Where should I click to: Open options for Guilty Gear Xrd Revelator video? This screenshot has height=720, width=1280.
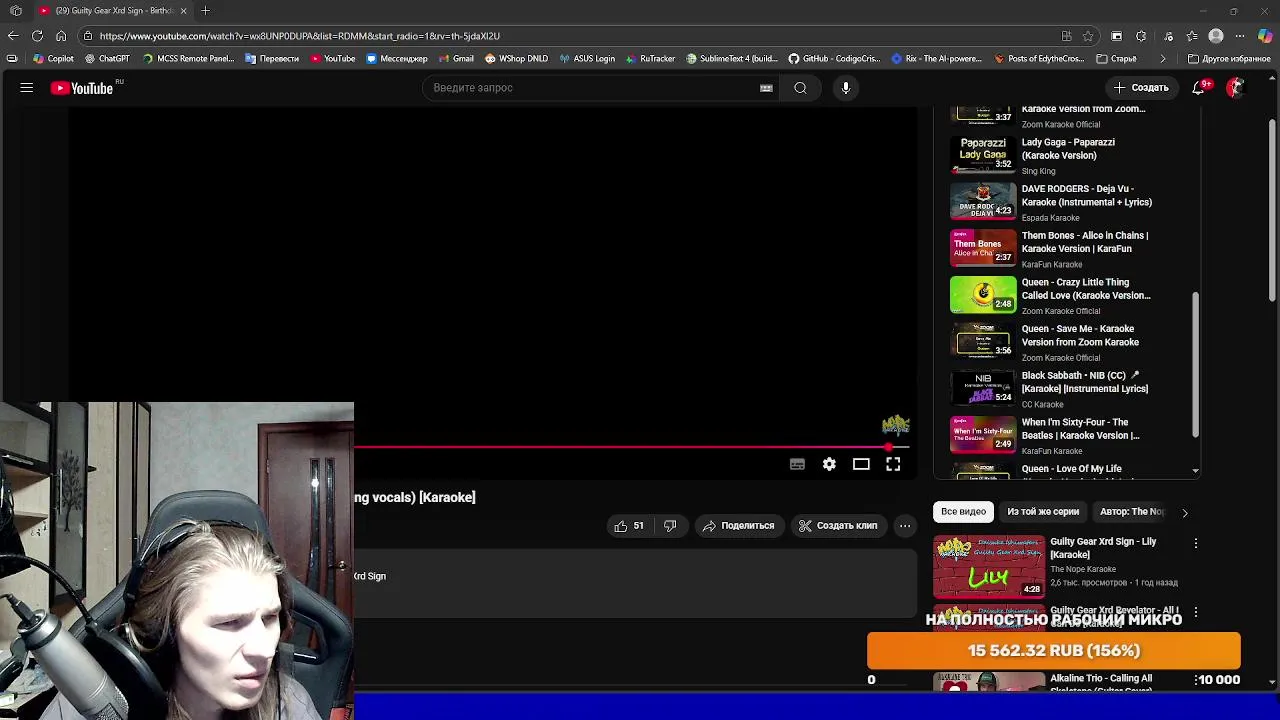[x=1196, y=612]
